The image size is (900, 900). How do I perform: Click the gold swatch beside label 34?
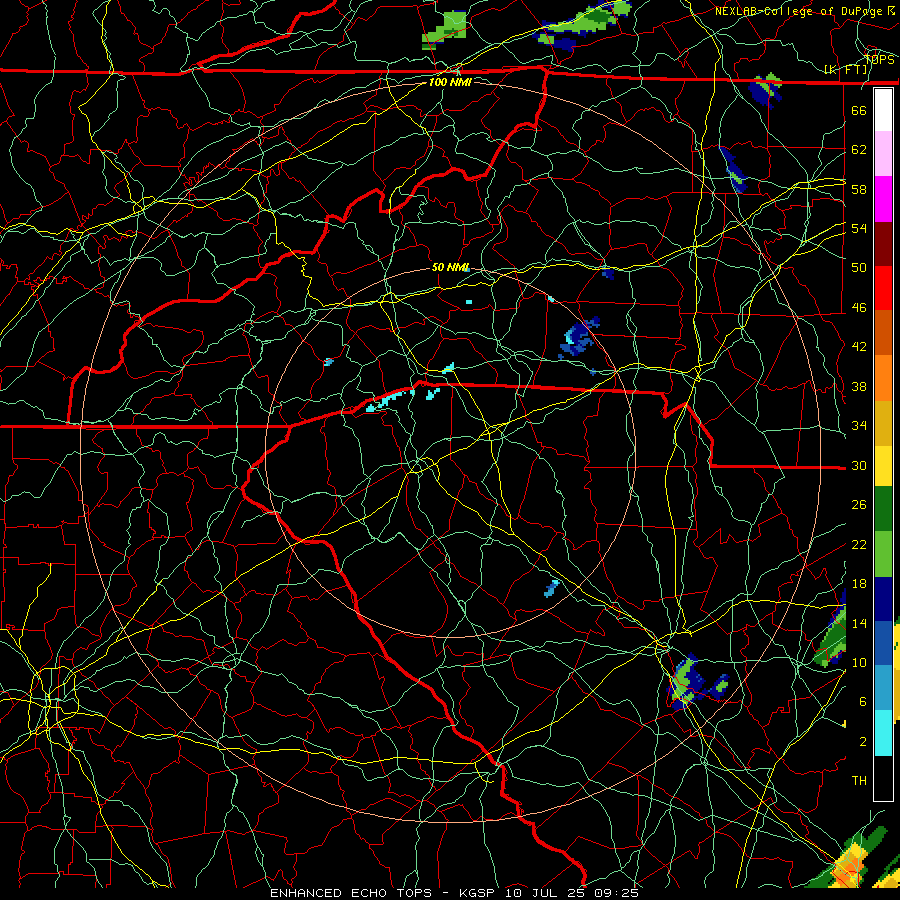point(883,423)
